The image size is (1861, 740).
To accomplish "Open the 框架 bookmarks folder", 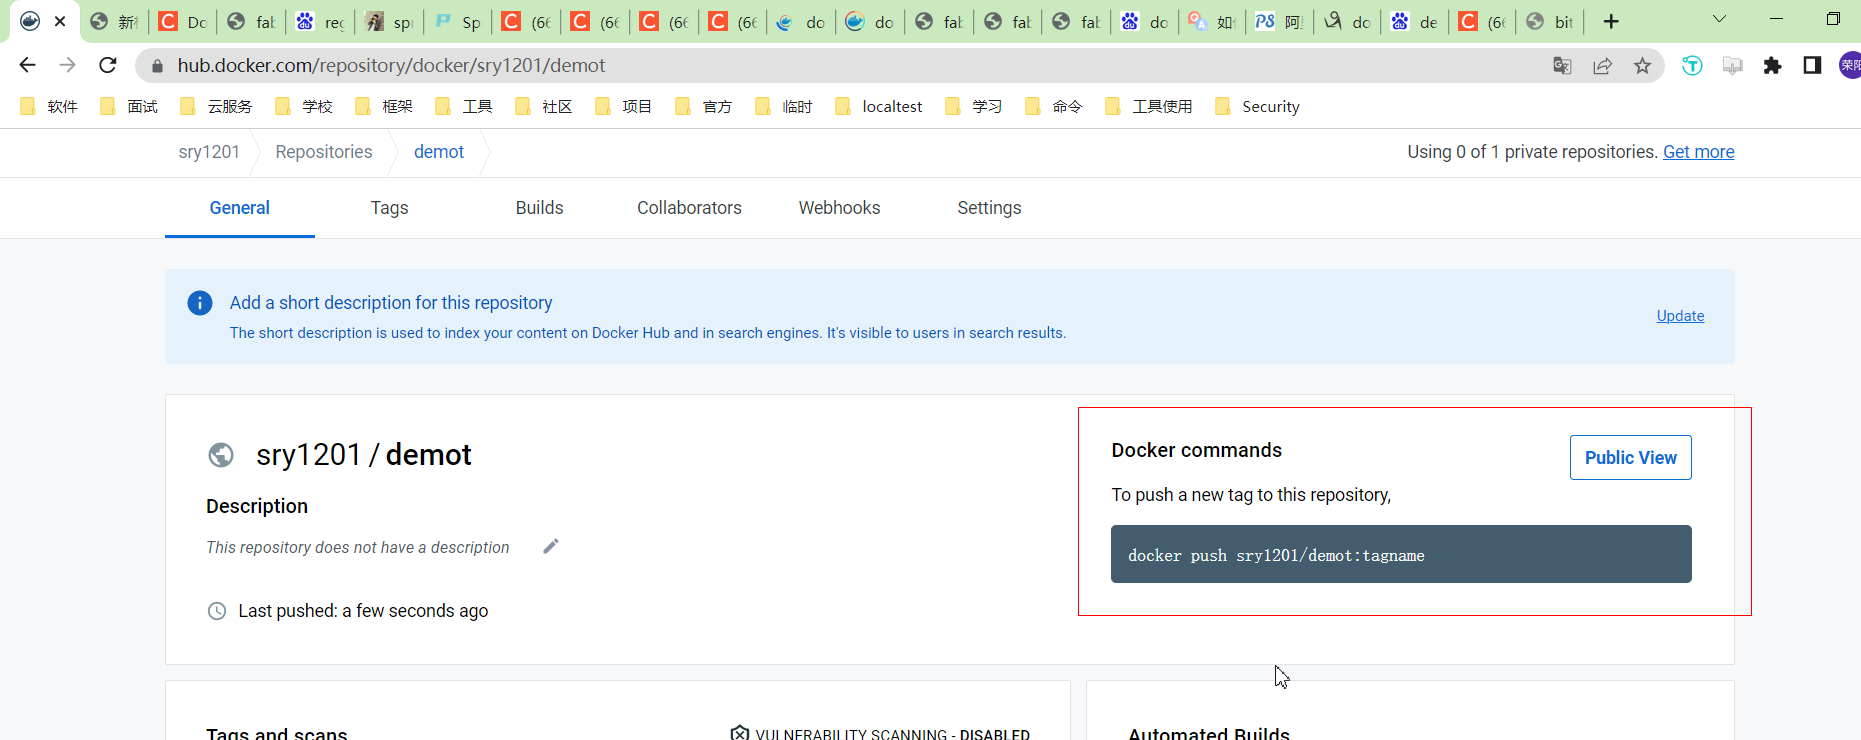I will [384, 107].
